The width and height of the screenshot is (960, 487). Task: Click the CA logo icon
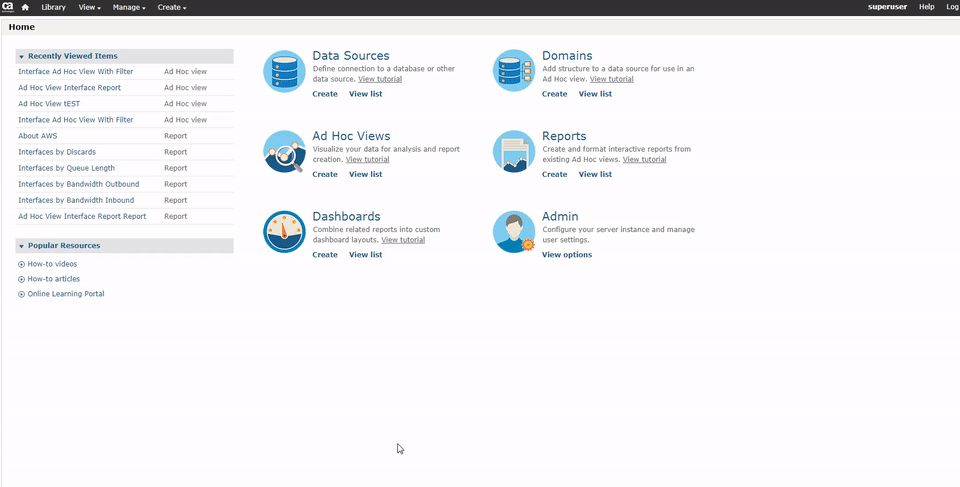tap(8, 7)
